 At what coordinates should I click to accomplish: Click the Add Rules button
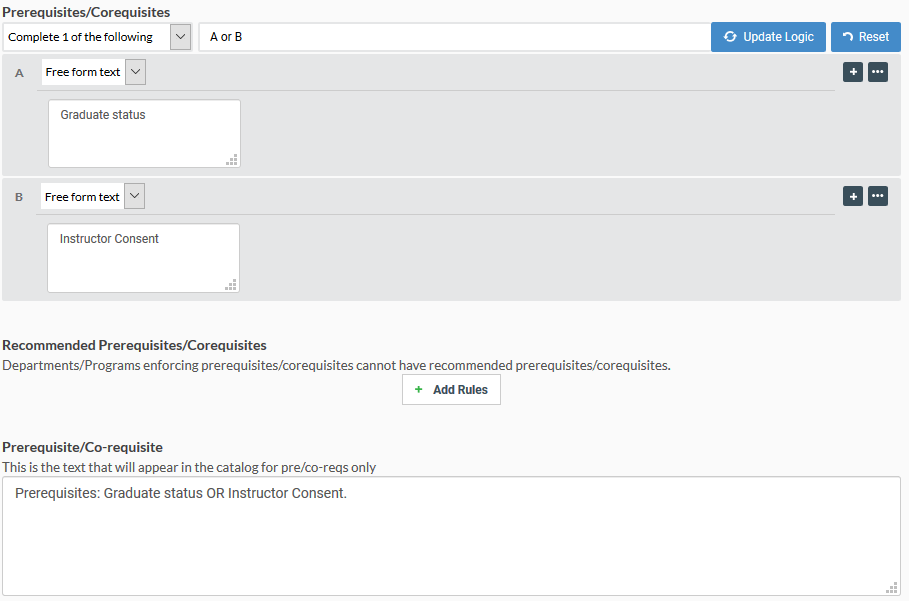pos(451,389)
